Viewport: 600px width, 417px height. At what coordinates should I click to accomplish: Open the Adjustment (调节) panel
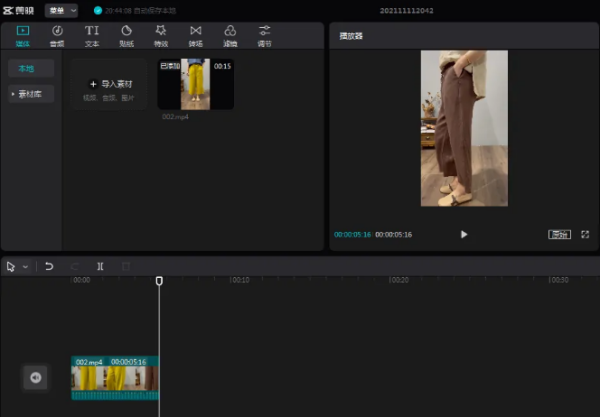(x=264, y=35)
